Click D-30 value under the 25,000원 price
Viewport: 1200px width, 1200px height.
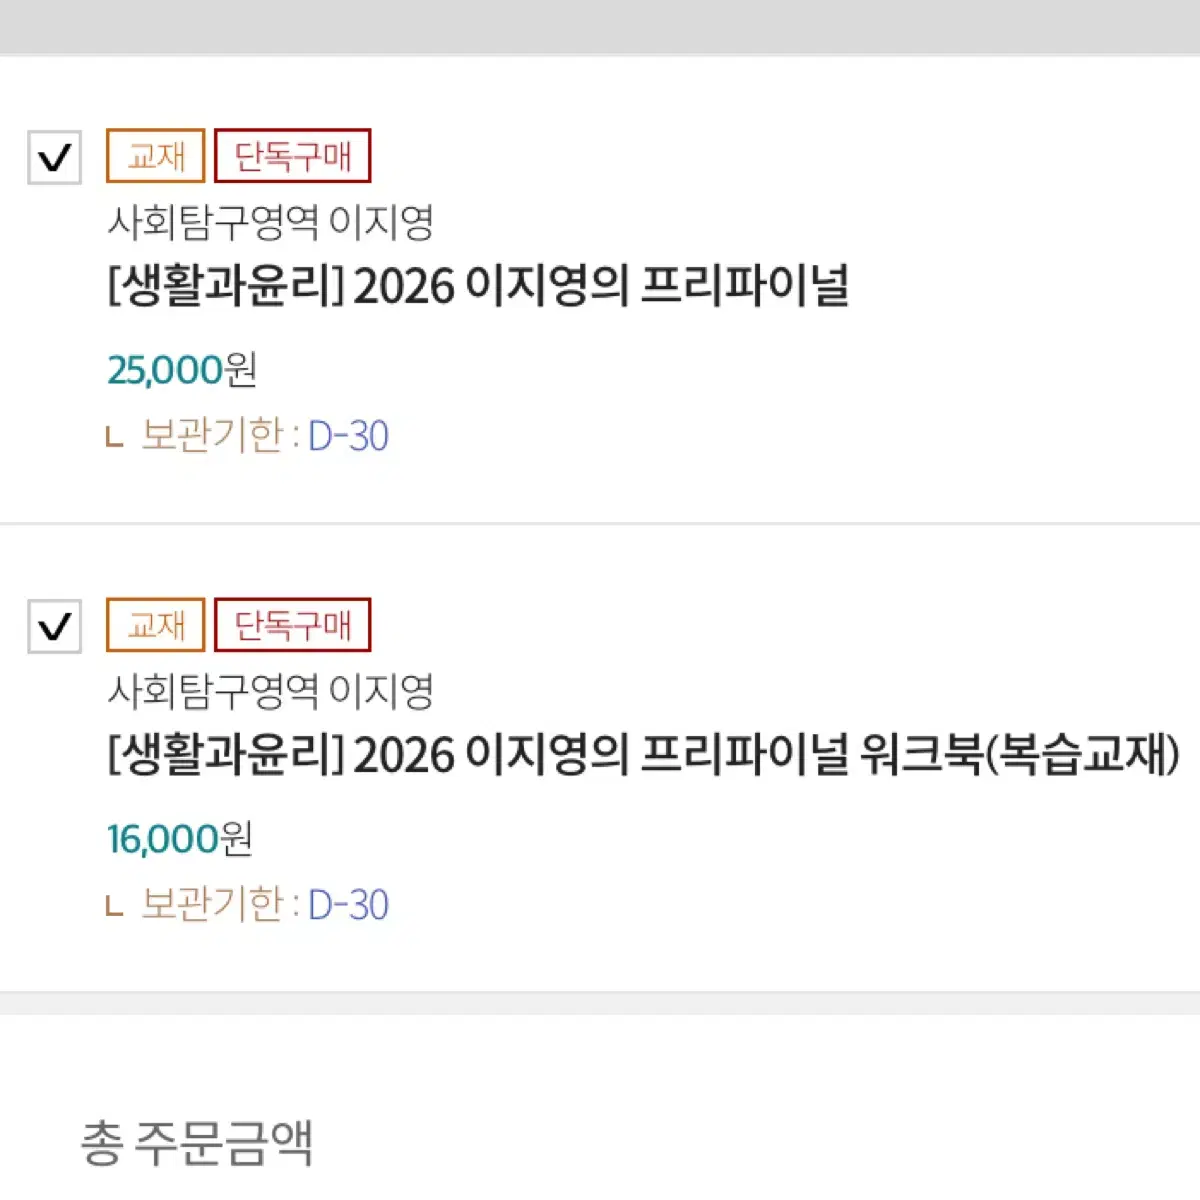tap(348, 436)
